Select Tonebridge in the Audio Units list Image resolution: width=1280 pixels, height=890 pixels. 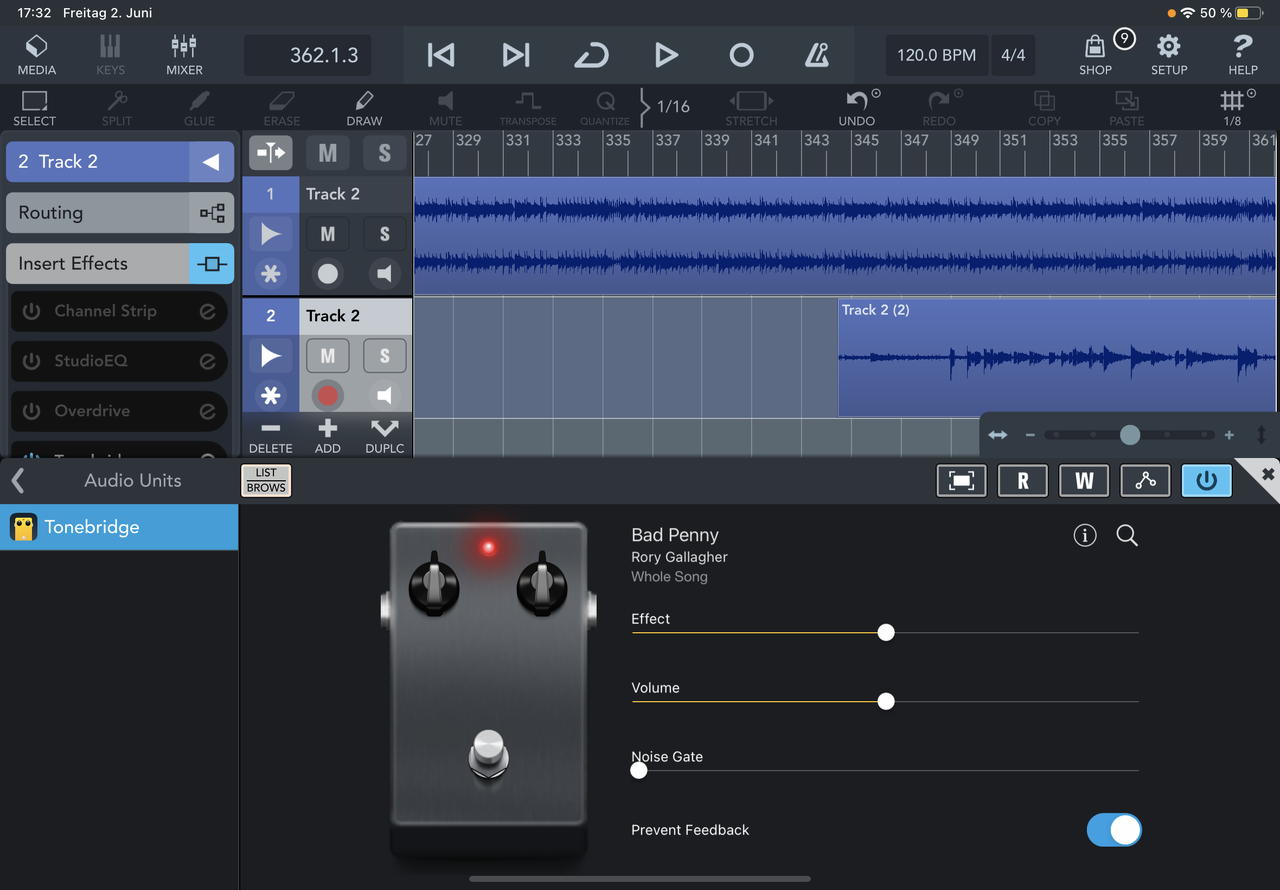tap(119, 527)
